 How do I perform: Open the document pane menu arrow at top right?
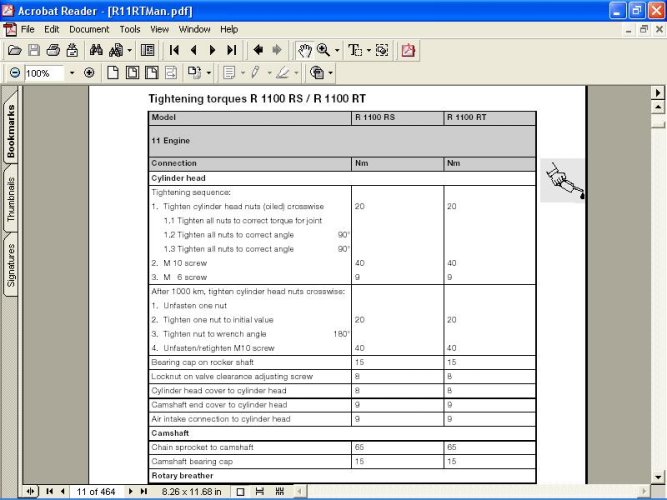658,92
